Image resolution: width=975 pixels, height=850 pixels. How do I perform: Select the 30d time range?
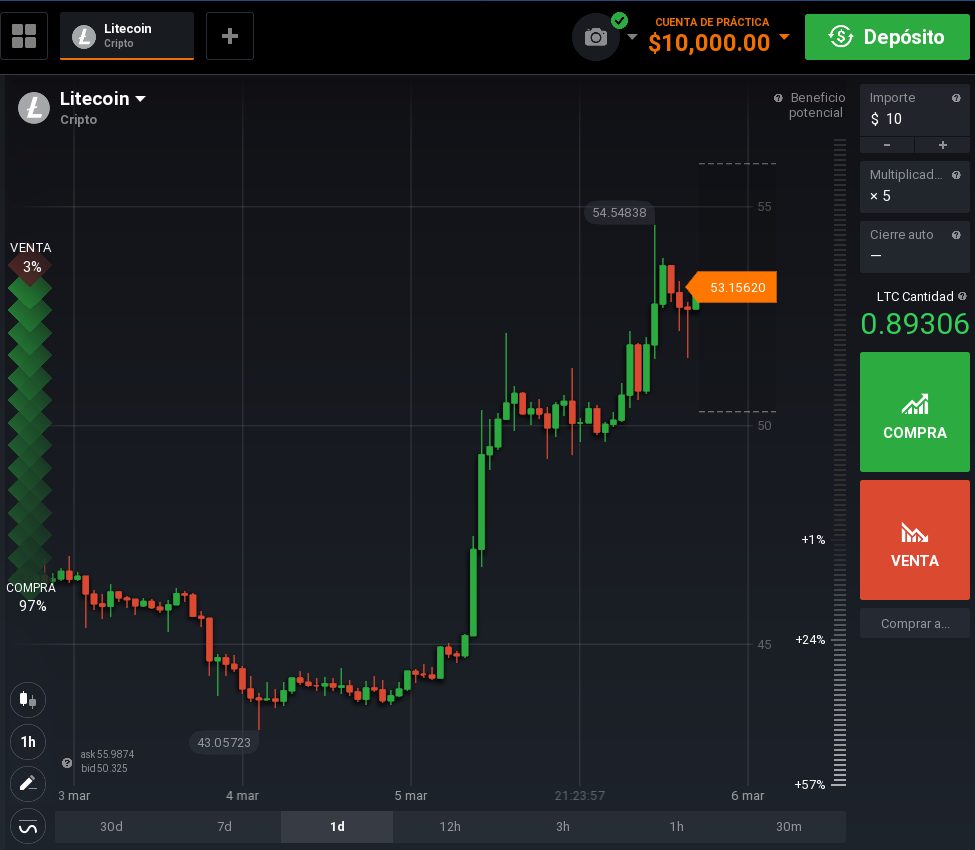coord(111,826)
